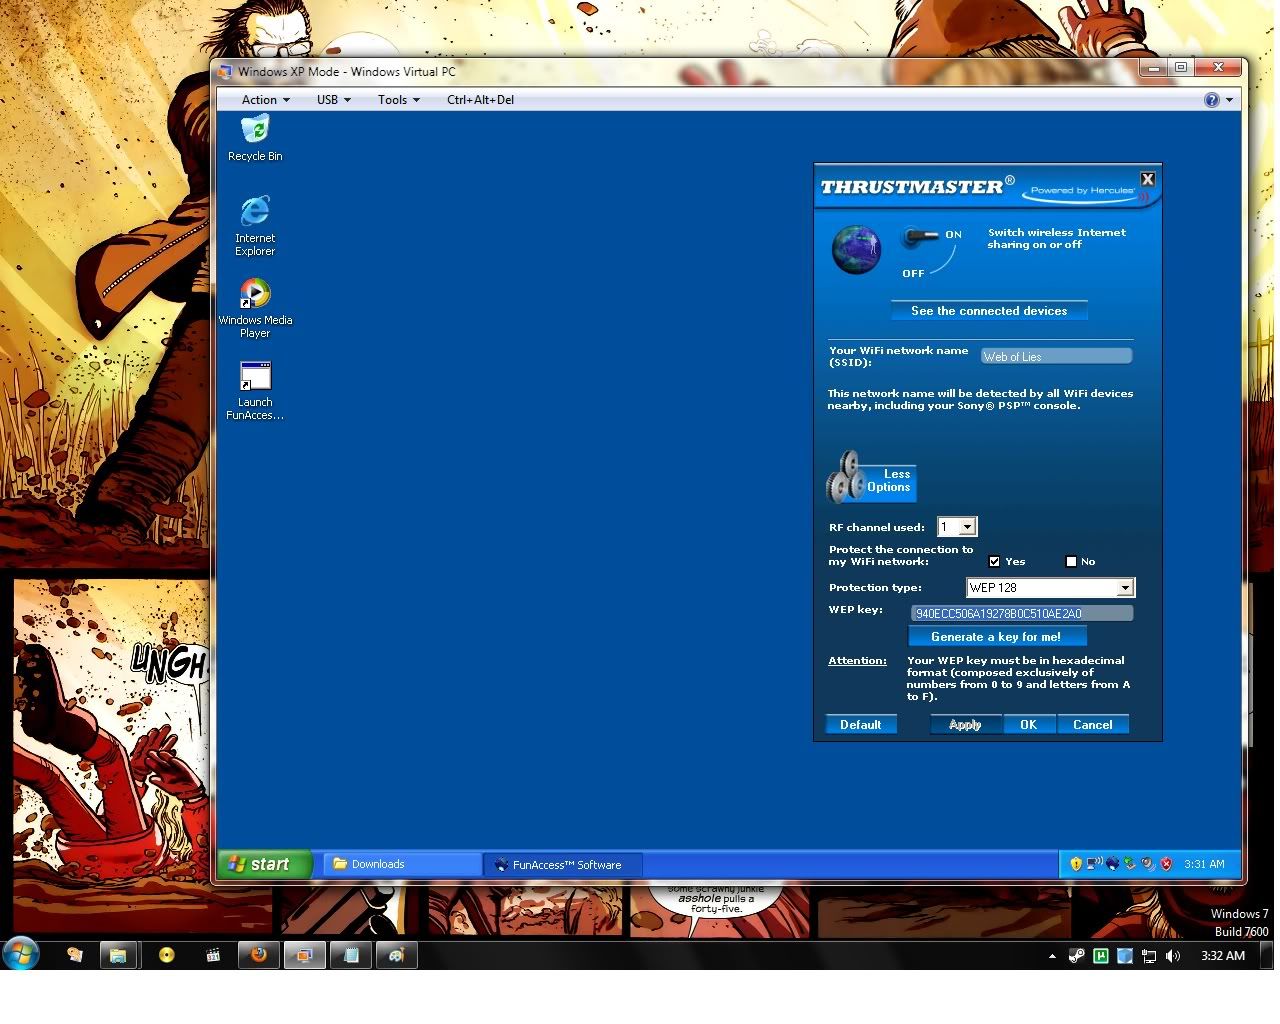Click the XP start button
Screen dimensions: 1280x1024
pos(265,864)
